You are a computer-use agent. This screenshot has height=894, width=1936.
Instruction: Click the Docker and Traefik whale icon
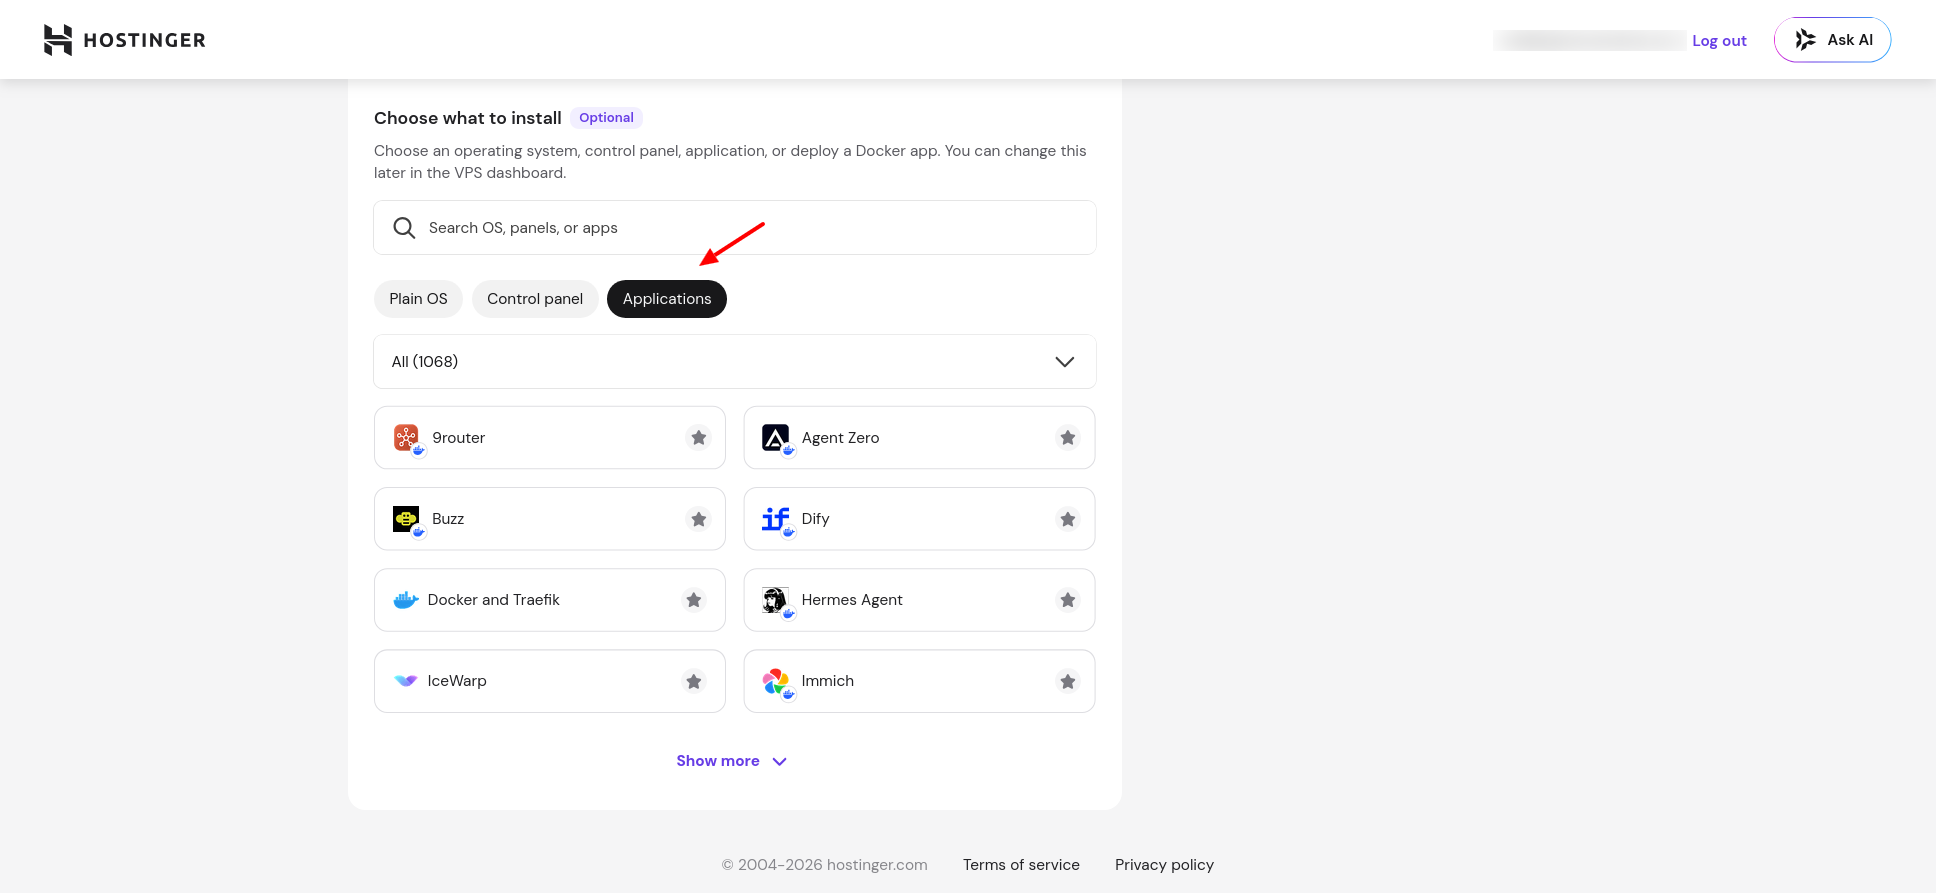tap(405, 600)
